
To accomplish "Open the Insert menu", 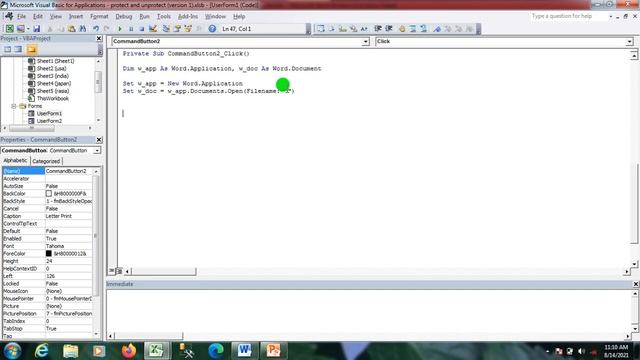I will pos(76,16).
